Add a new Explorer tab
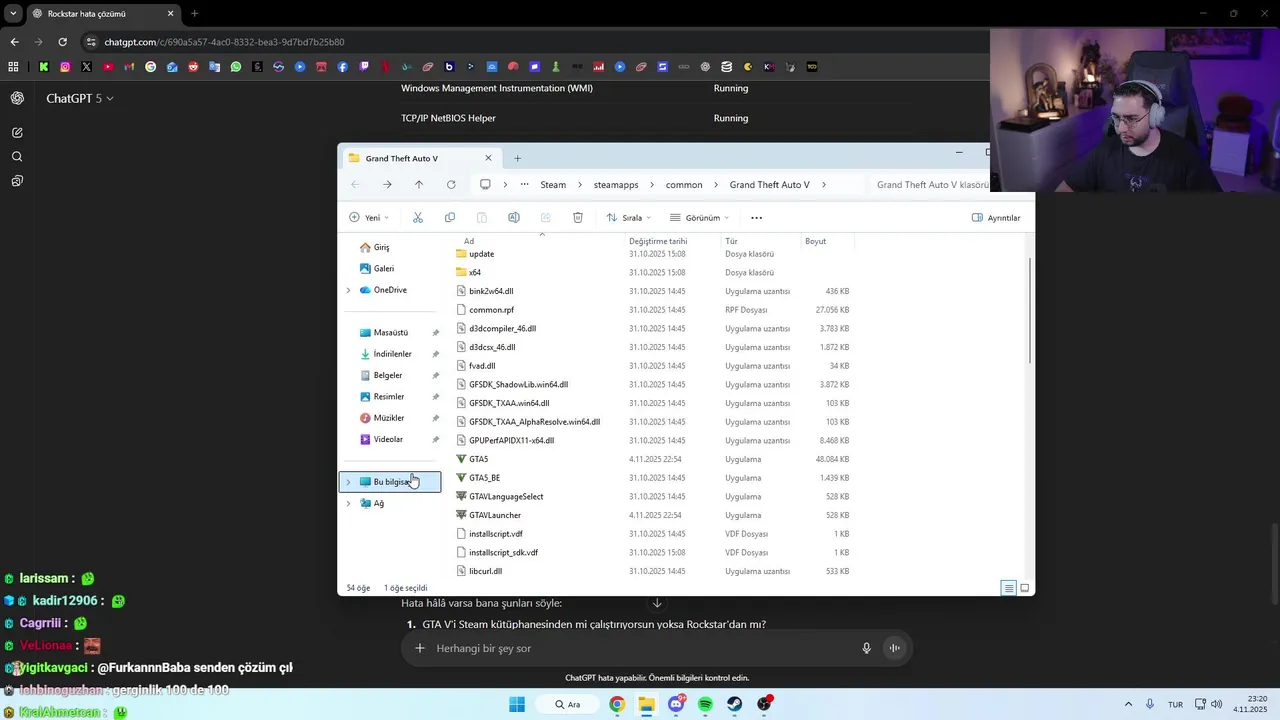Image resolution: width=1280 pixels, height=720 pixels. pyautogui.click(x=517, y=158)
